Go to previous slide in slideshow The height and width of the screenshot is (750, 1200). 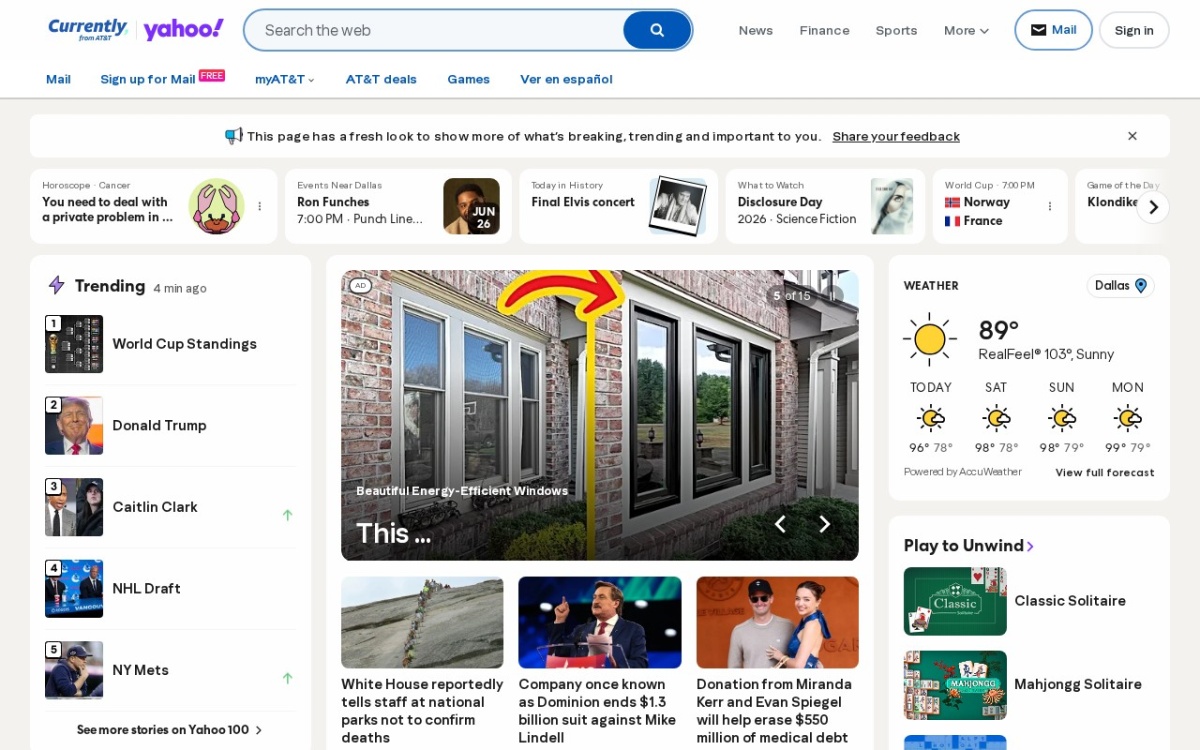(780, 524)
